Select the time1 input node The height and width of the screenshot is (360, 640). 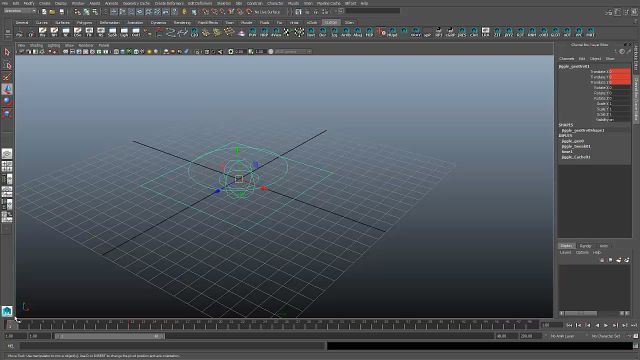coord(567,151)
